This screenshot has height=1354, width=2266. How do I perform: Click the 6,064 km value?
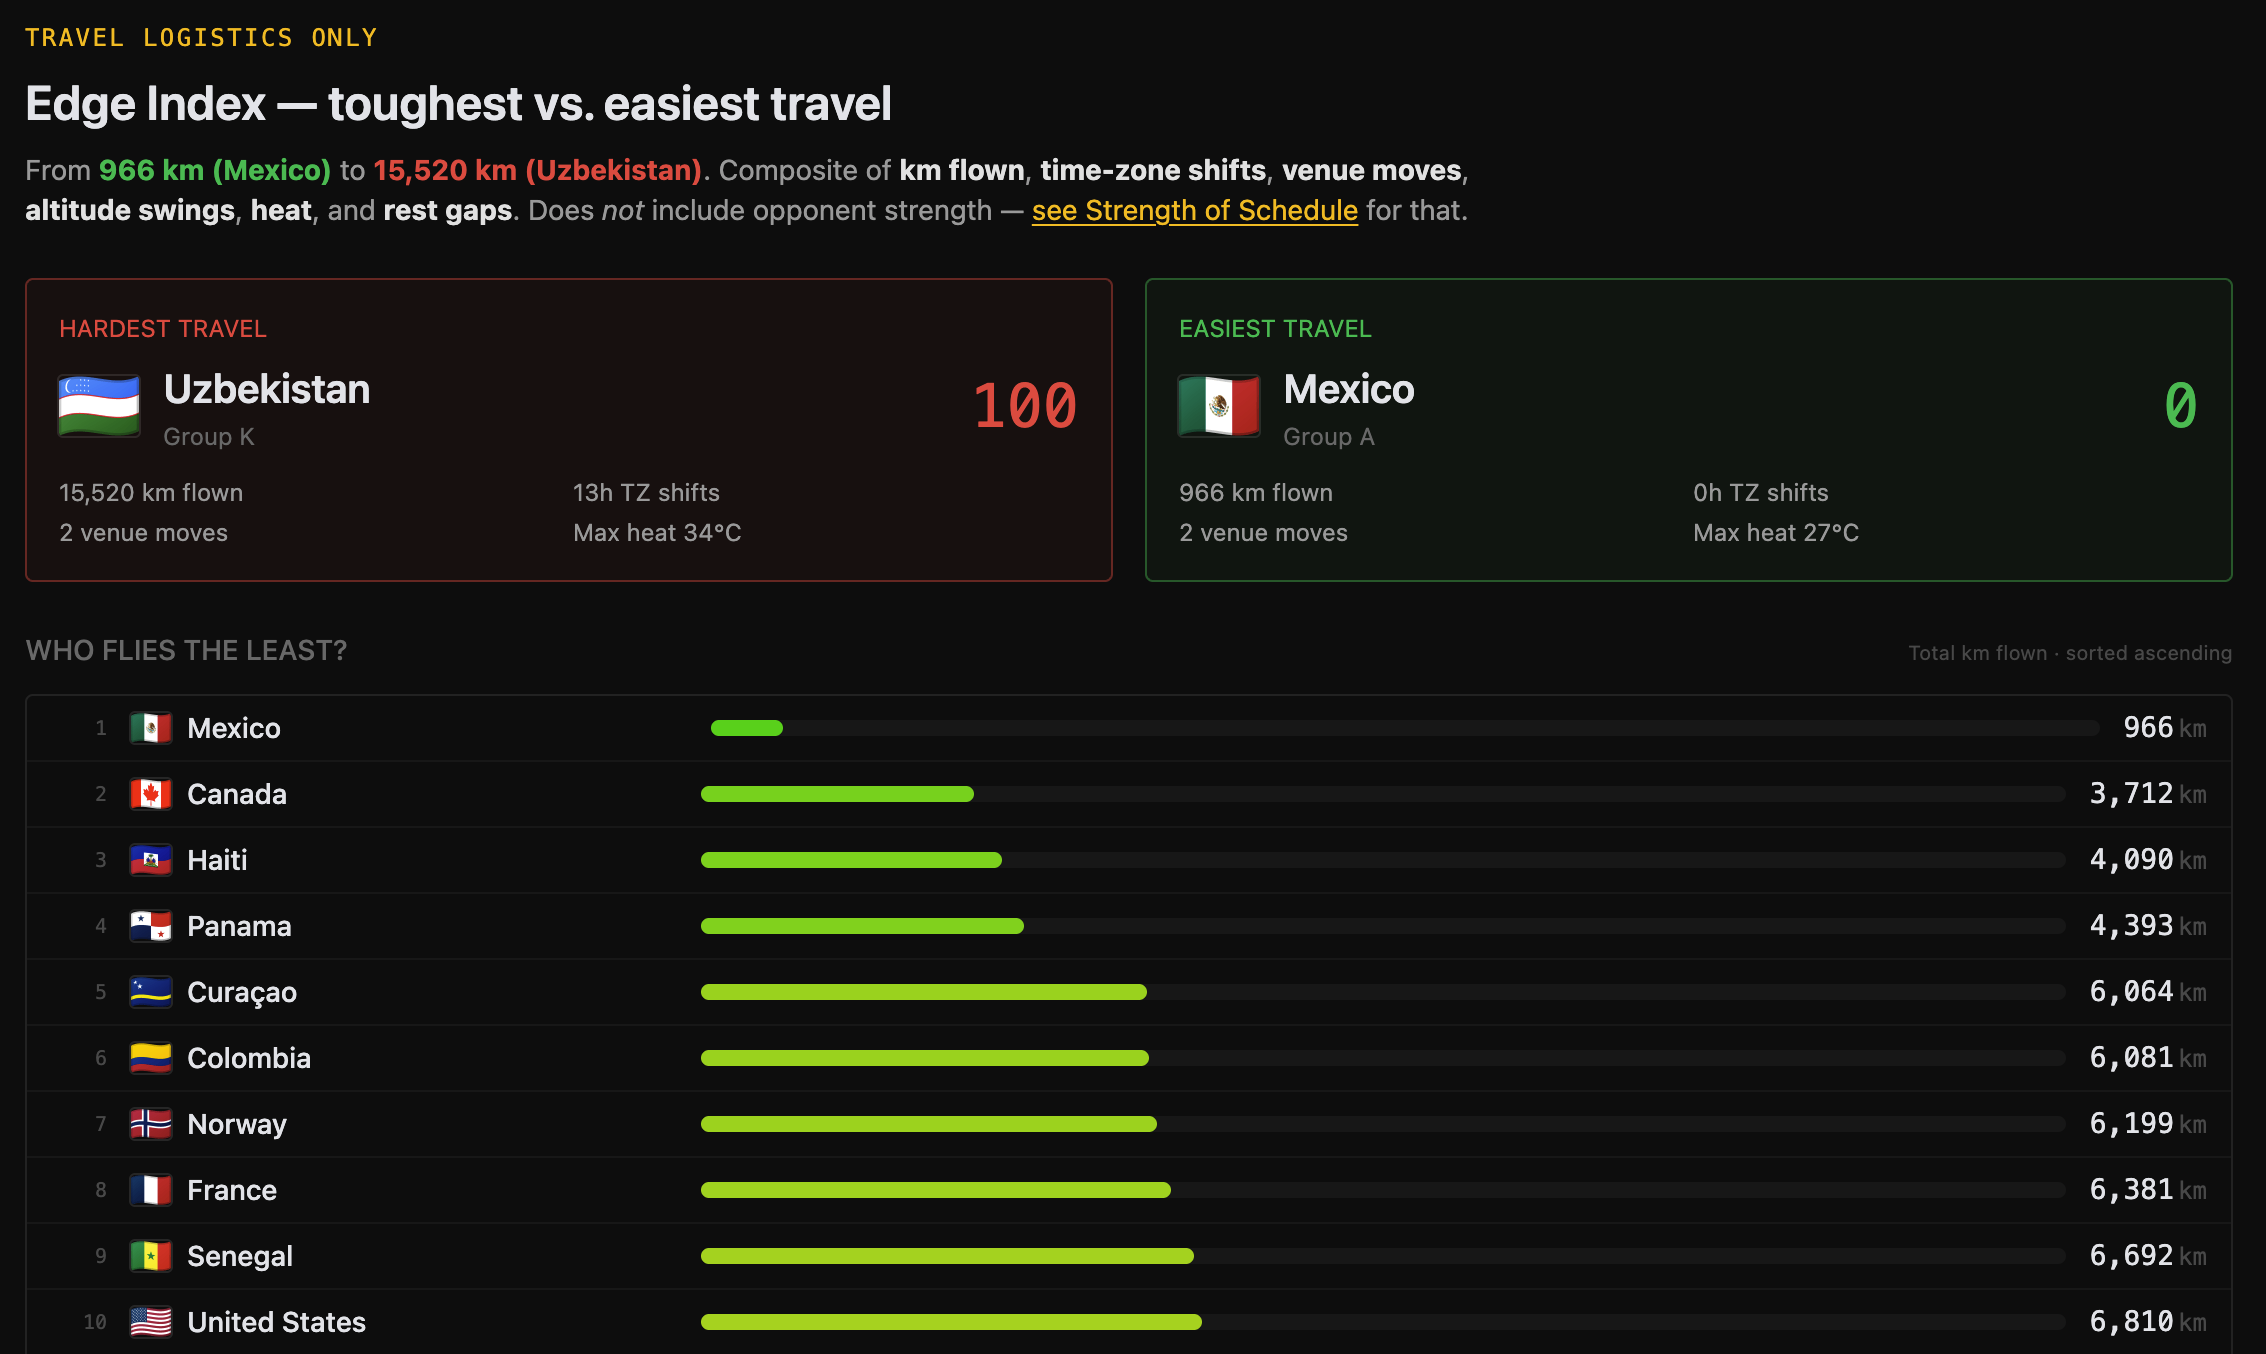2148,992
